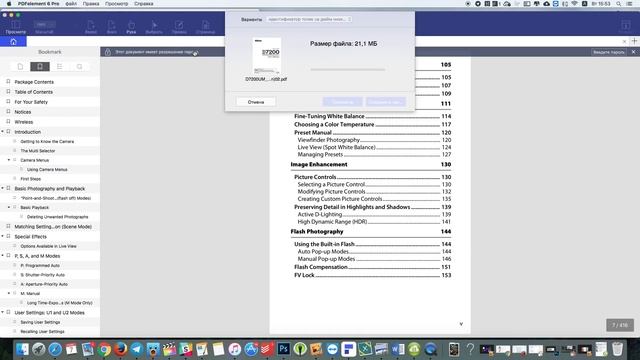Click the down arrow at page bottom
Screen dimensions: 640x360
click(461, 324)
